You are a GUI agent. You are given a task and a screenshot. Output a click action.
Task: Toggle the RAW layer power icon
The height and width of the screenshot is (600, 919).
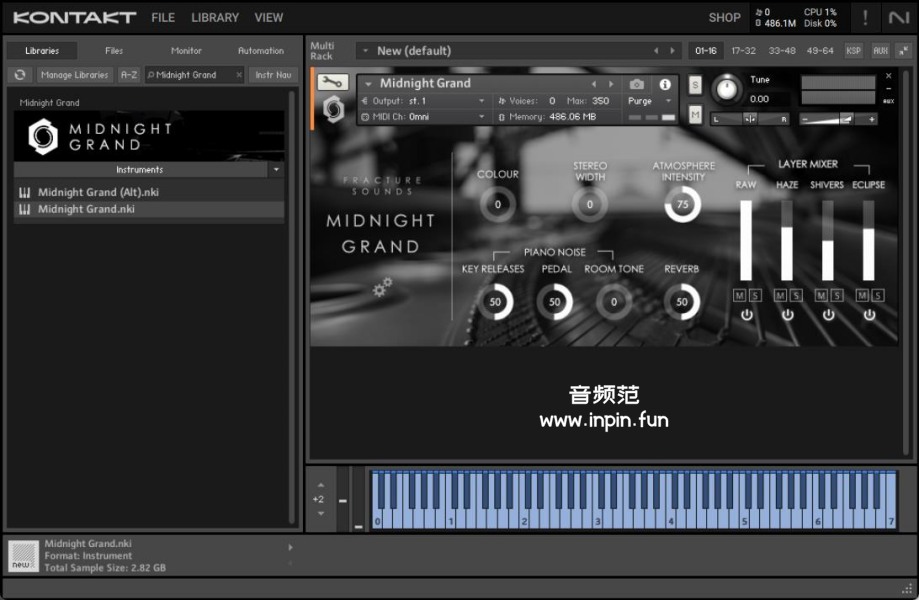[746, 315]
